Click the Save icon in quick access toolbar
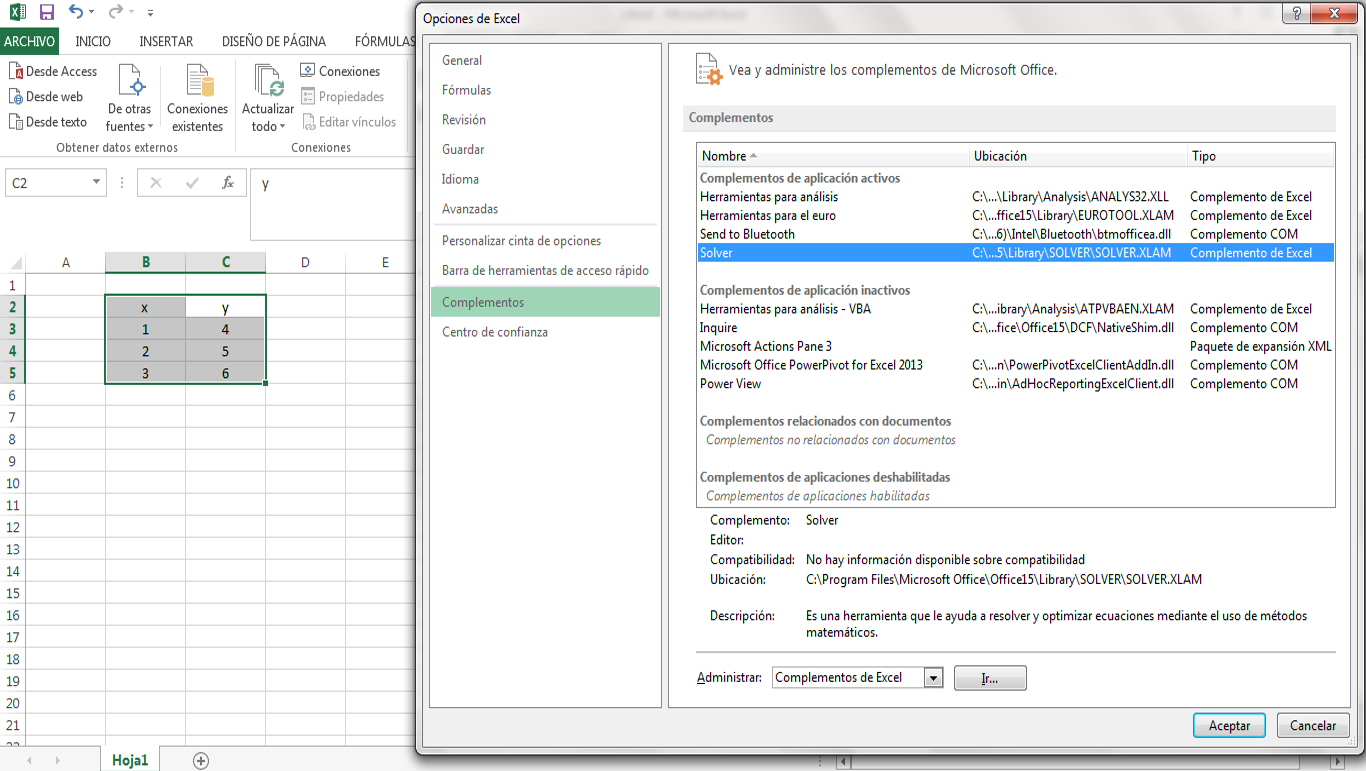Image resolution: width=1366 pixels, height=771 pixels. pos(46,13)
